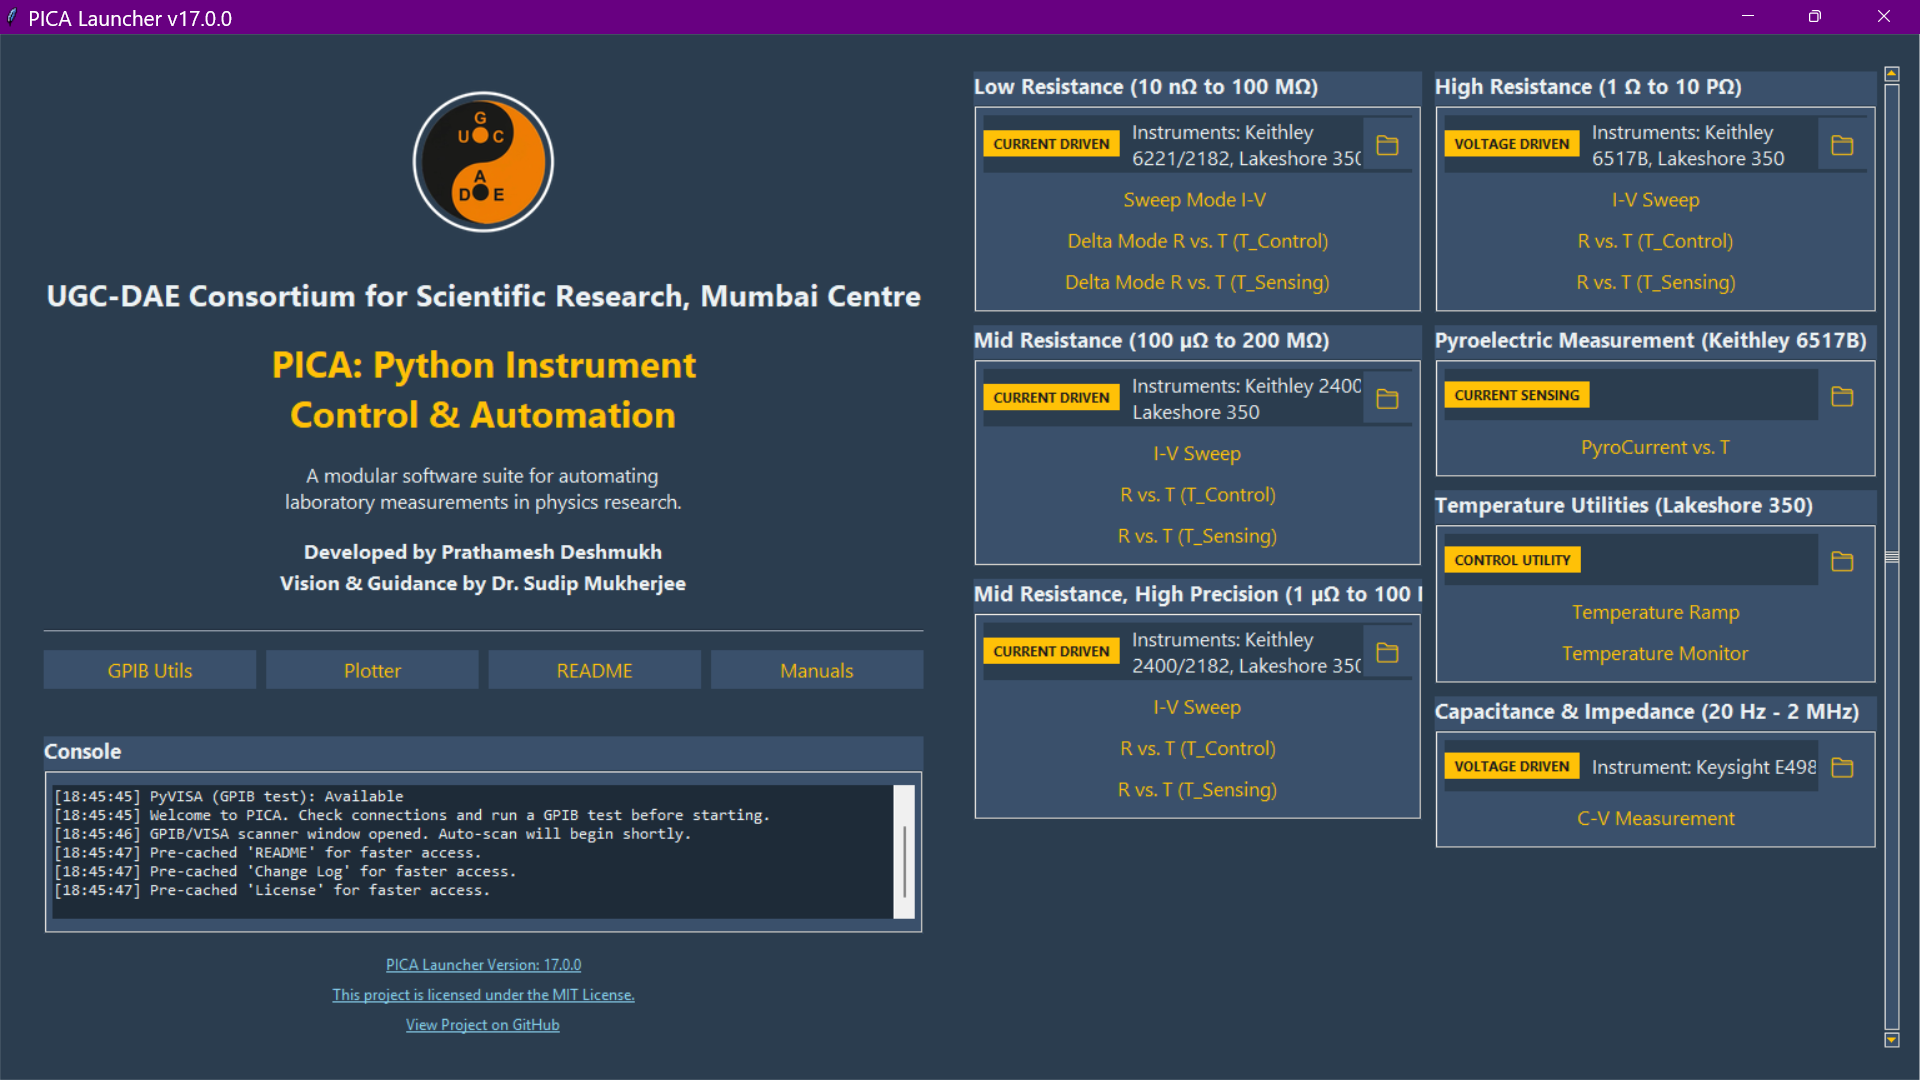
Task: Open folder icon for Low Resistance module
Action: 1387,146
